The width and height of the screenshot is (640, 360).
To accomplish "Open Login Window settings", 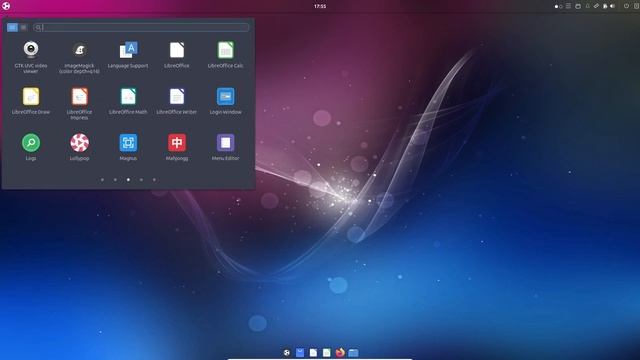I will point(225,101).
